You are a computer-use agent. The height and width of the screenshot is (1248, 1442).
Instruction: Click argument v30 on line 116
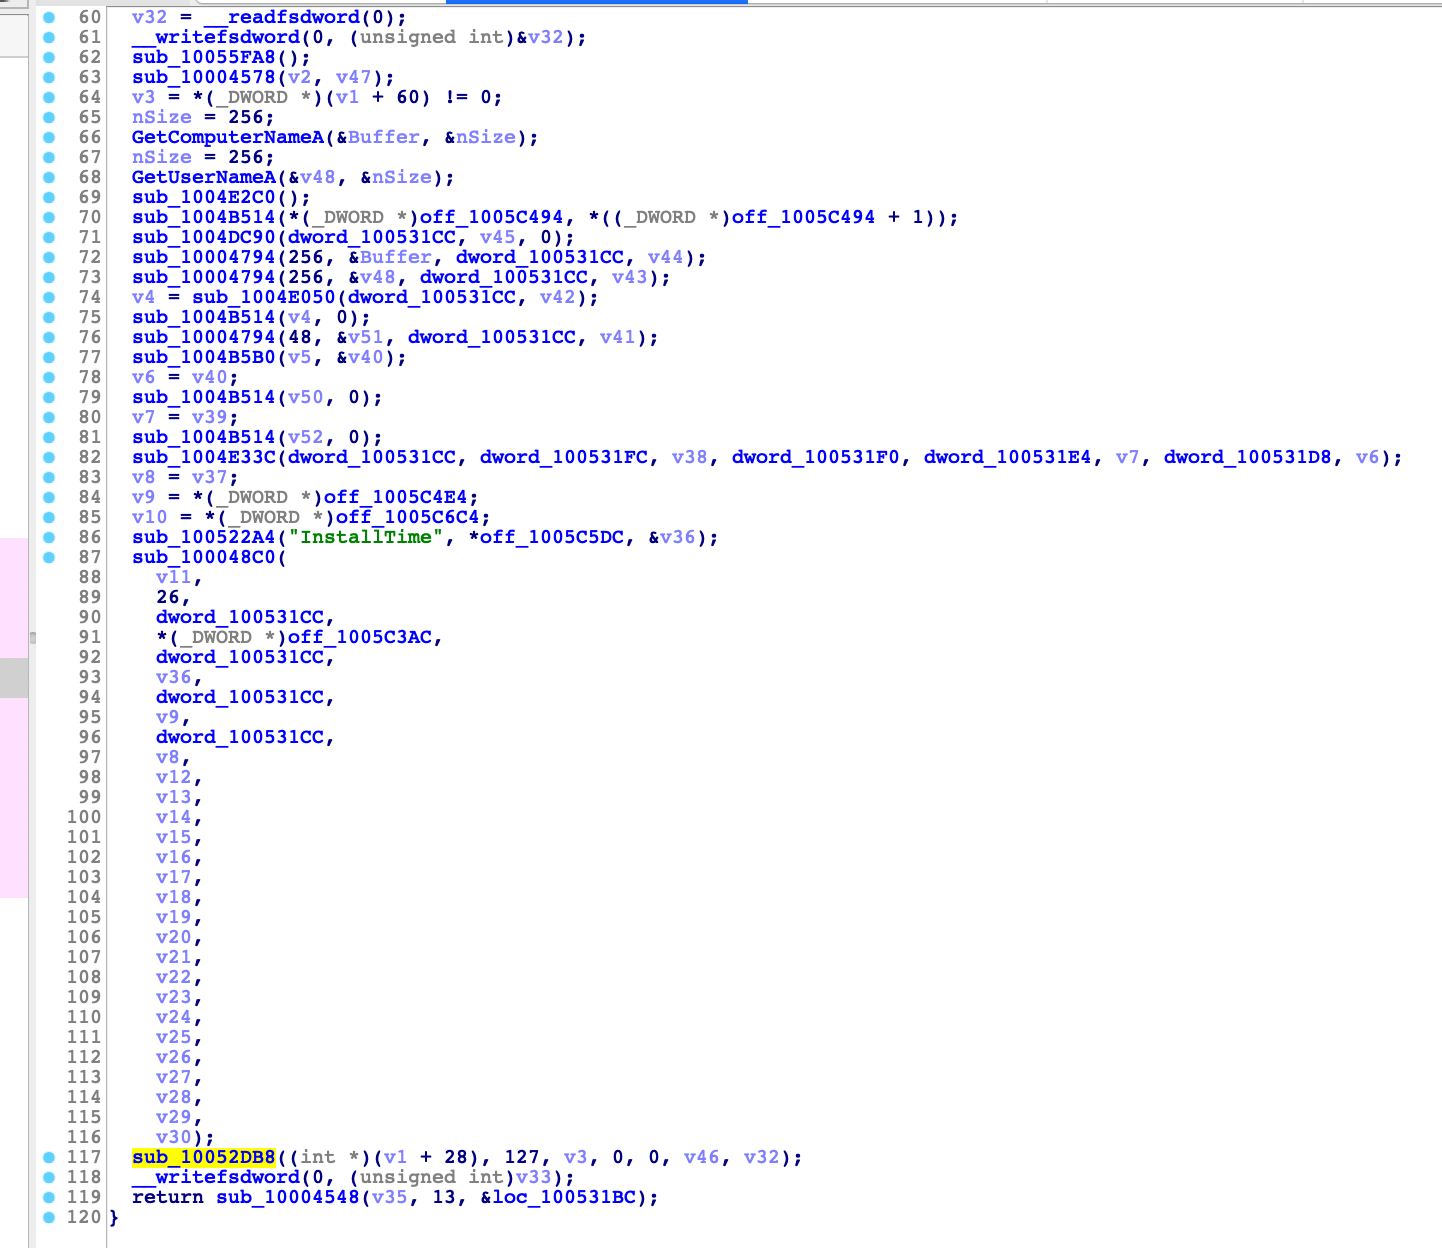(173, 1137)
